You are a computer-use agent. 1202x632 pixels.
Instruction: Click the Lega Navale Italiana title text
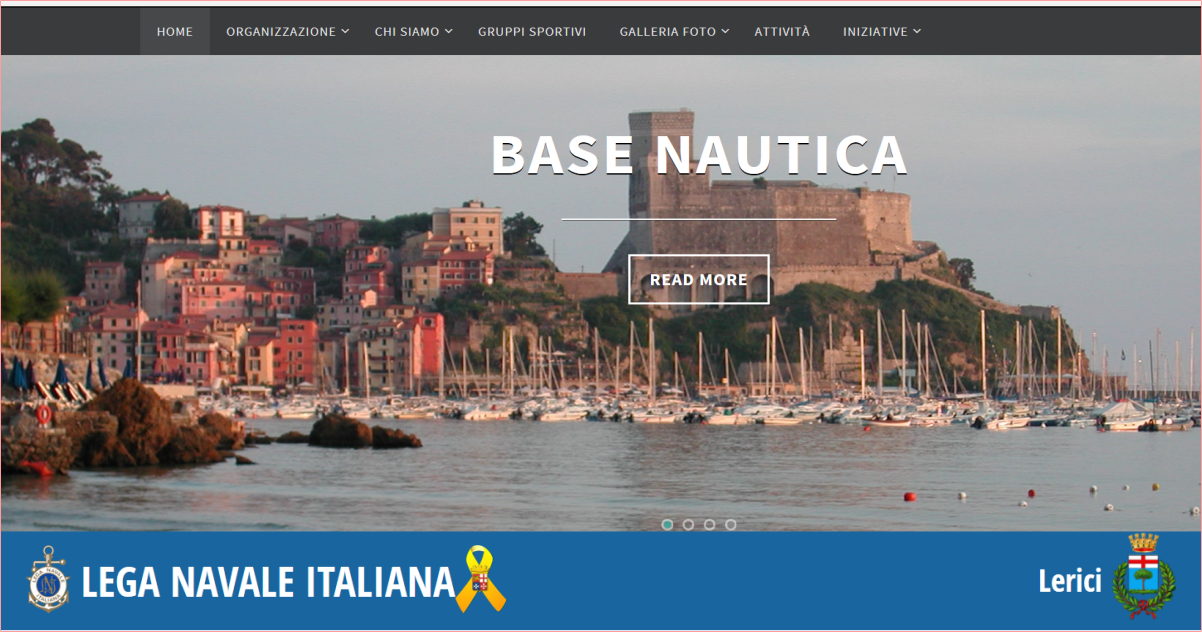coord(268,582)
